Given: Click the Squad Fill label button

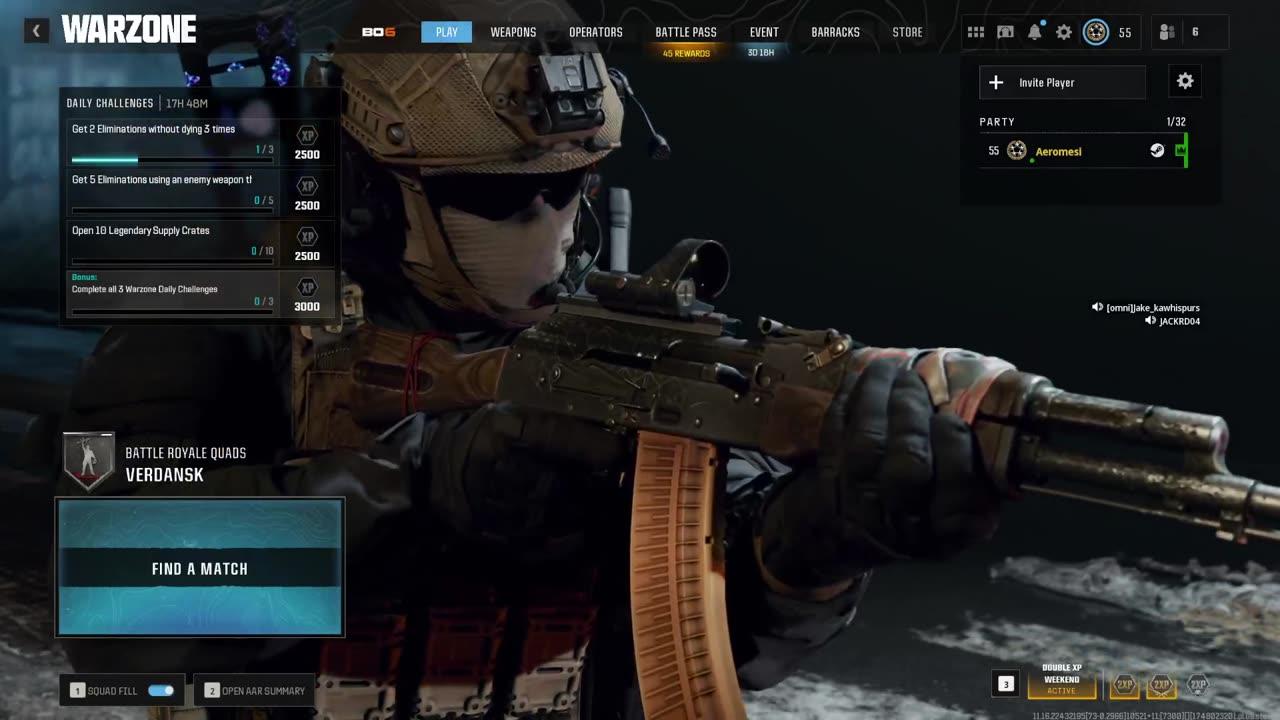Looking at the screenshot, I should tap(113, 691).
